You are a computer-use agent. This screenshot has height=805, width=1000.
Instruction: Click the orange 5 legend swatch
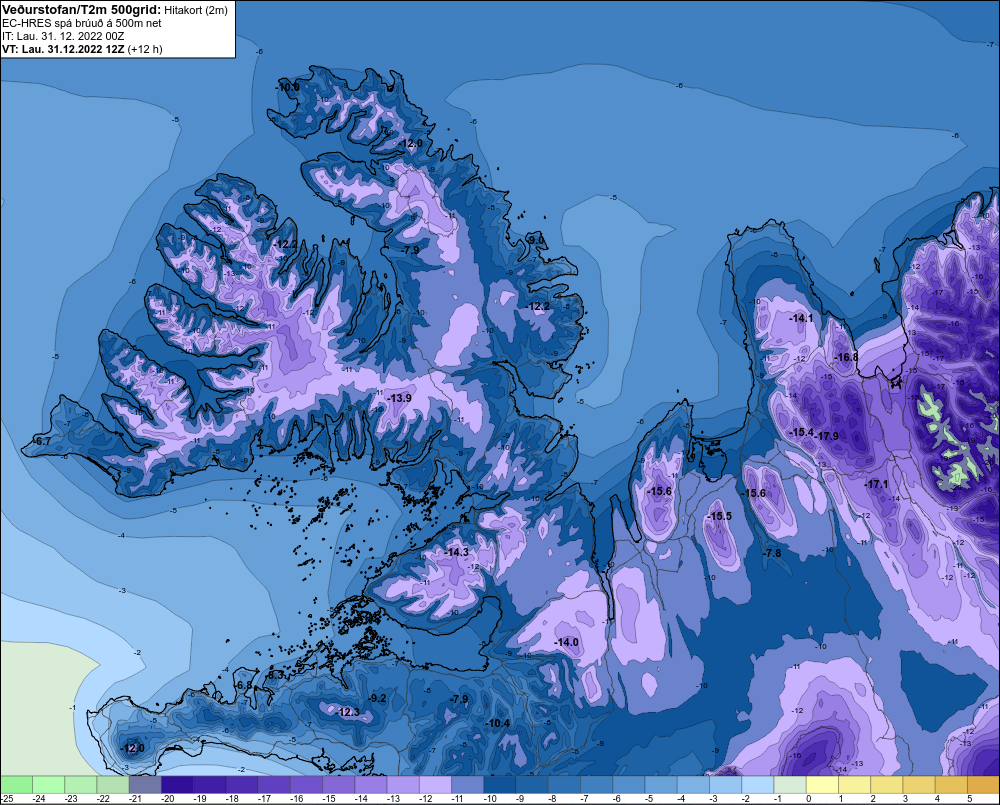tap(983, 785)
